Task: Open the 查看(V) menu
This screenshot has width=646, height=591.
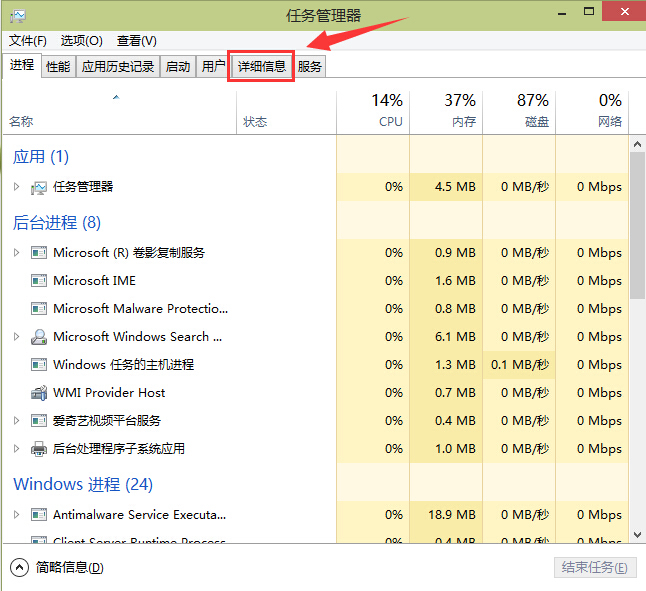Action: [137, 41]
